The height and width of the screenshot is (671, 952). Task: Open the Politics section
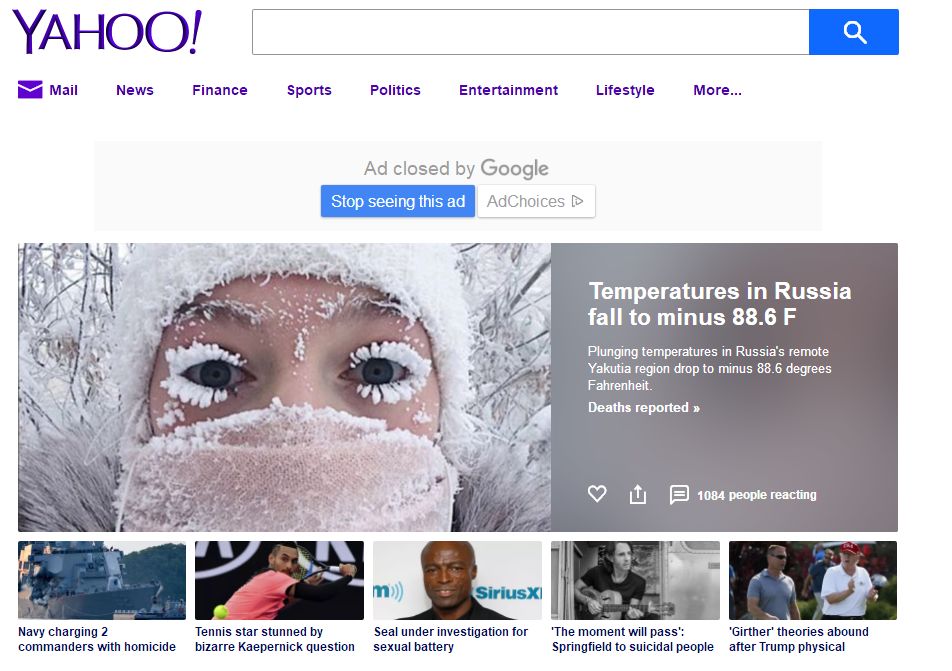[x=395, y=90]
